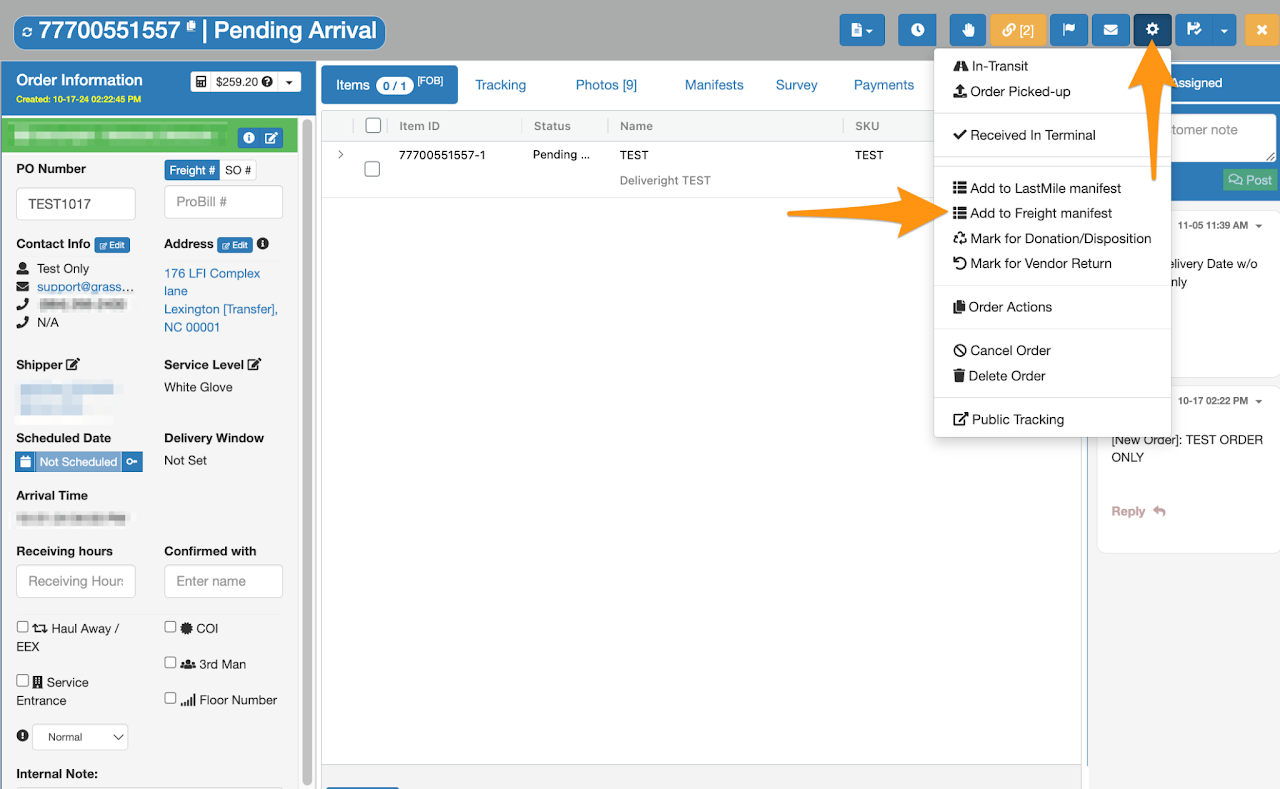This screenshot has width=1280, height=789.
Task: Select the SO # toggle
Action: pyautogui.click(x=238, y=170)
